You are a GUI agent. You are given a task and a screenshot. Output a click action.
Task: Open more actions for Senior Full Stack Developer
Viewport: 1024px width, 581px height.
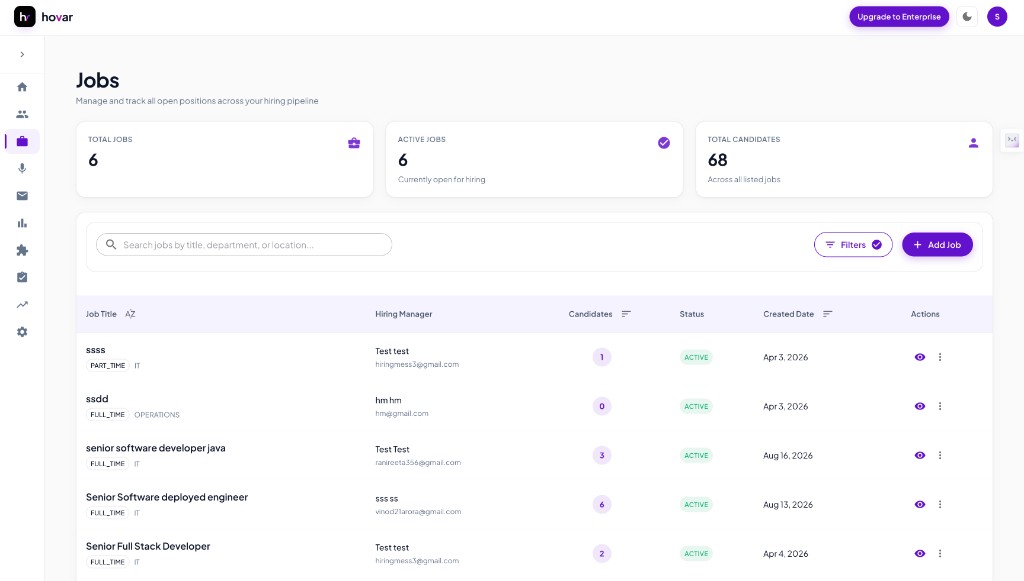940,554
